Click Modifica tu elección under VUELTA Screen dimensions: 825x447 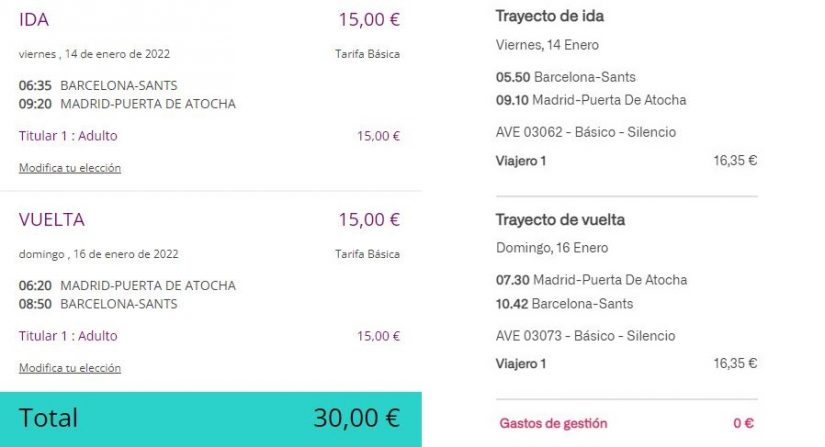(70, 368)
